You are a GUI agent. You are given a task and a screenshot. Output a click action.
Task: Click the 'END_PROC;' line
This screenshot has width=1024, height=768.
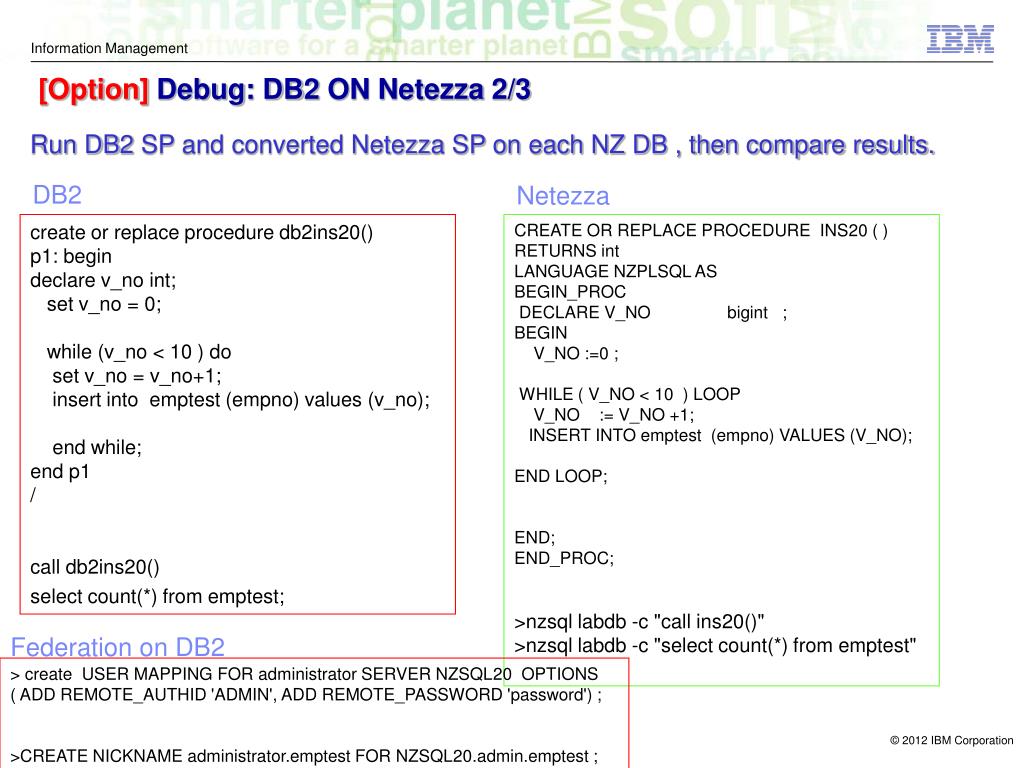pyautogui.click(x=564, y=558)
